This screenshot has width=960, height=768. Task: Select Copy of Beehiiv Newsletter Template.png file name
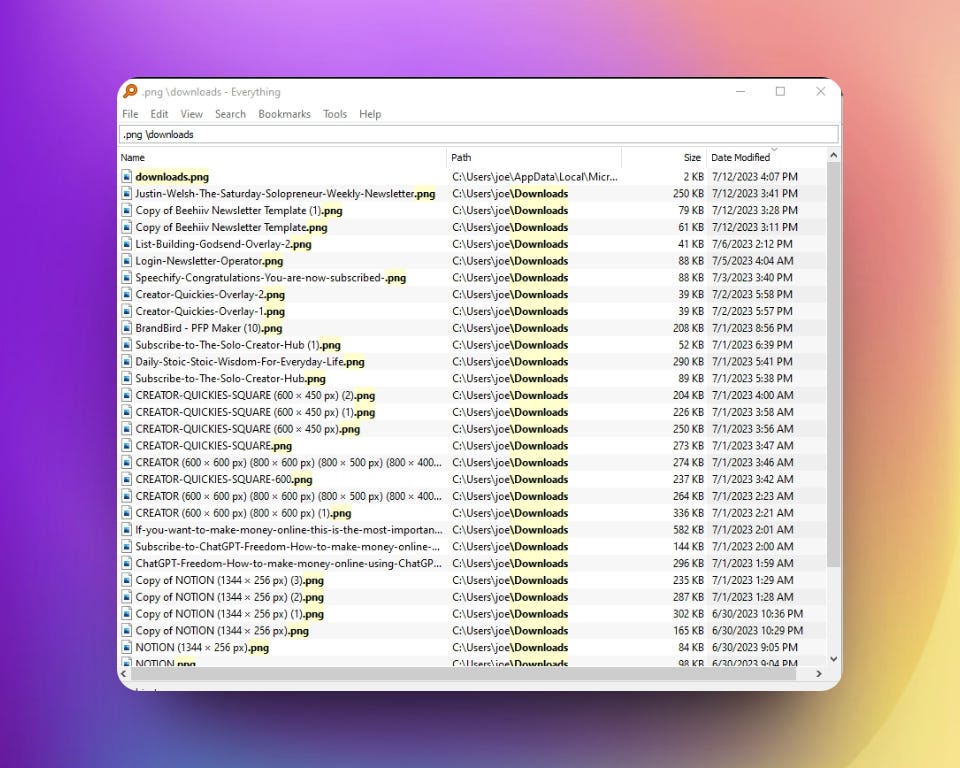coord(231,227)
